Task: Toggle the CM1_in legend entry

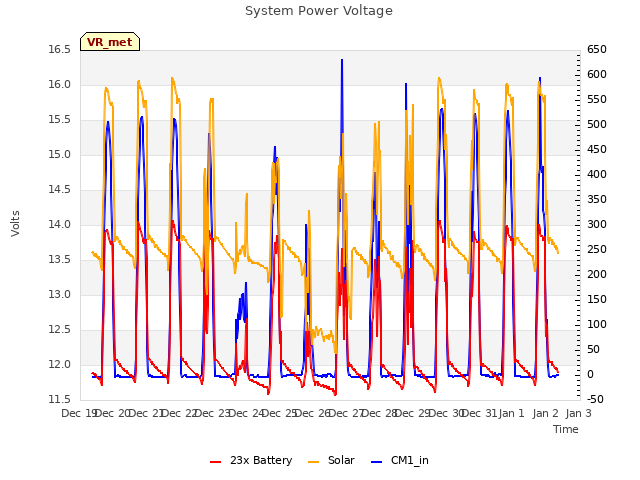Action: coord(400,460)
